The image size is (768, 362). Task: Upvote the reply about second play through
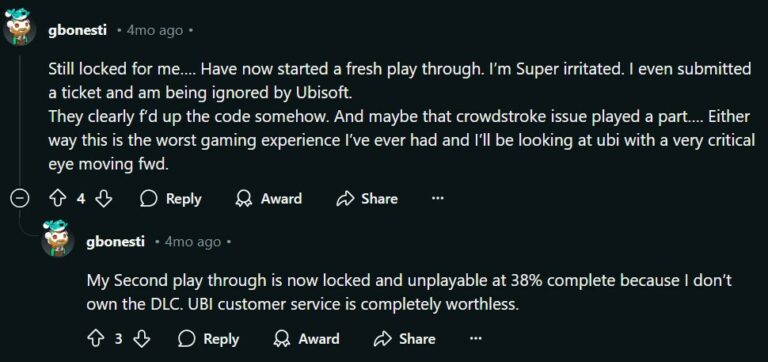95,339
